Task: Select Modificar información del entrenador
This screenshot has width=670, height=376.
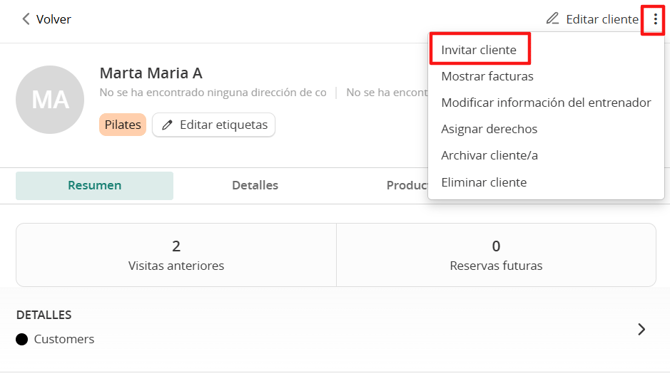Action: (546, 103)
